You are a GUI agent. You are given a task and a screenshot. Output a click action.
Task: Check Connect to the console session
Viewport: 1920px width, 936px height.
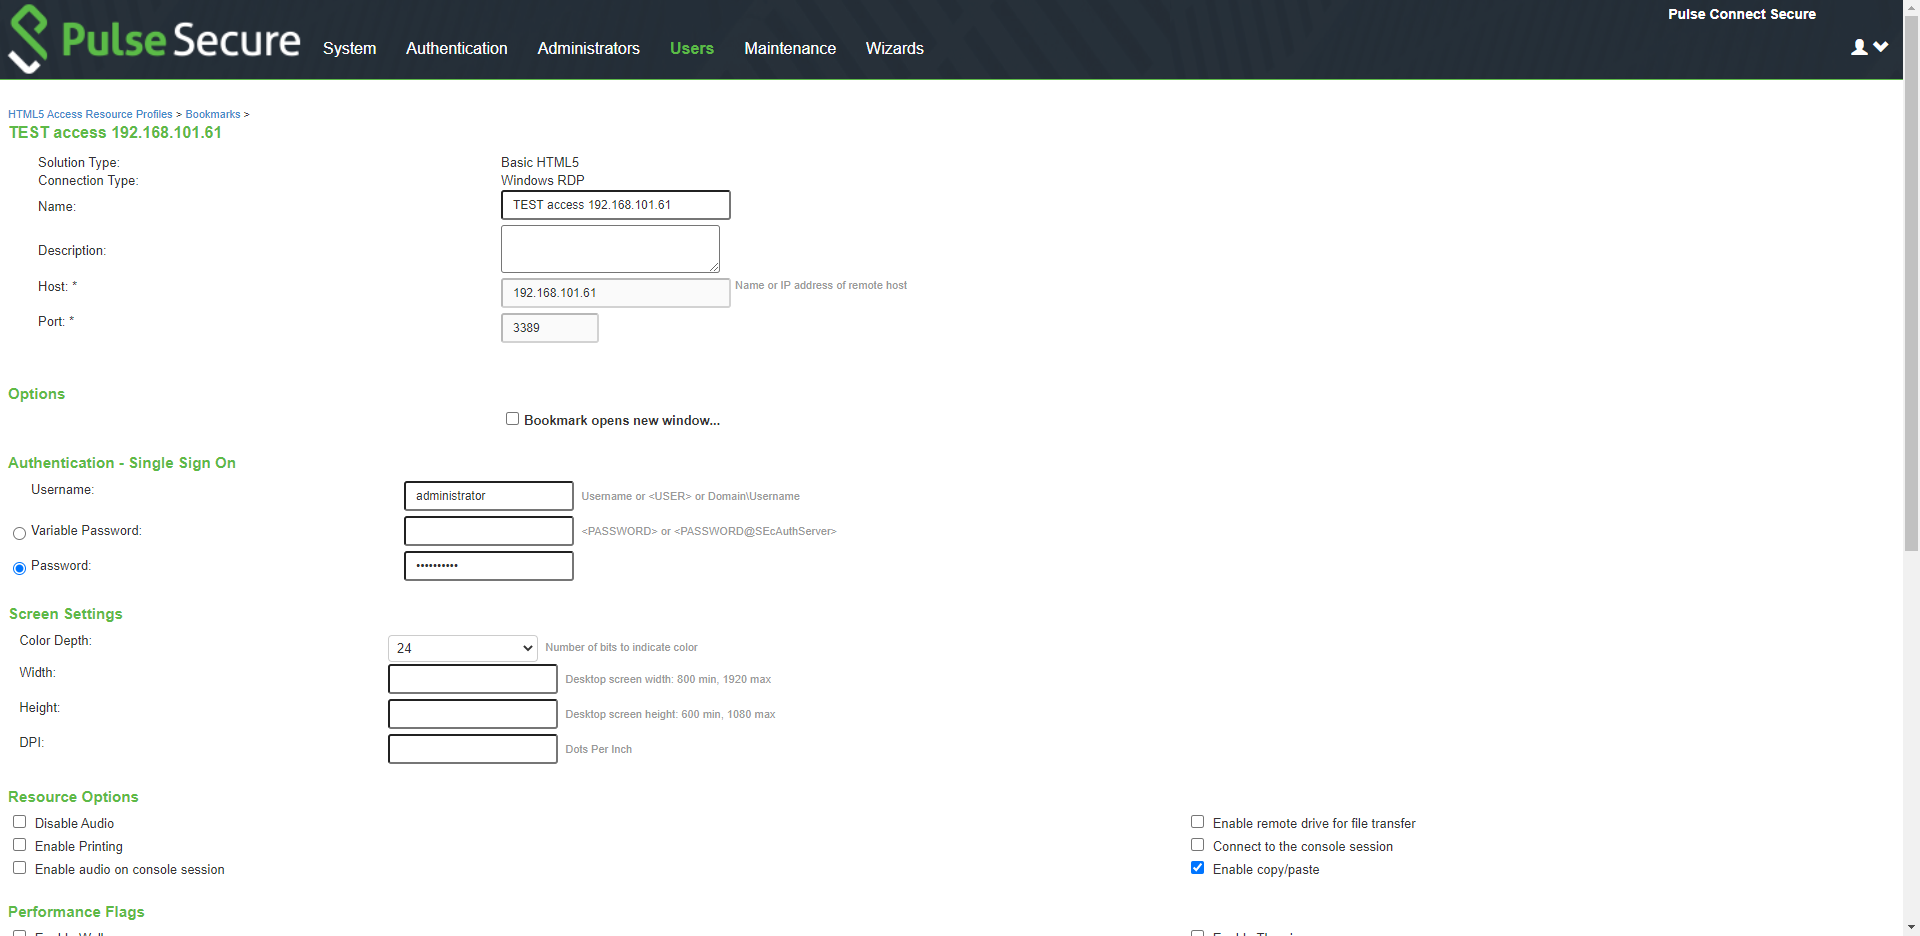coord(1197,845)
